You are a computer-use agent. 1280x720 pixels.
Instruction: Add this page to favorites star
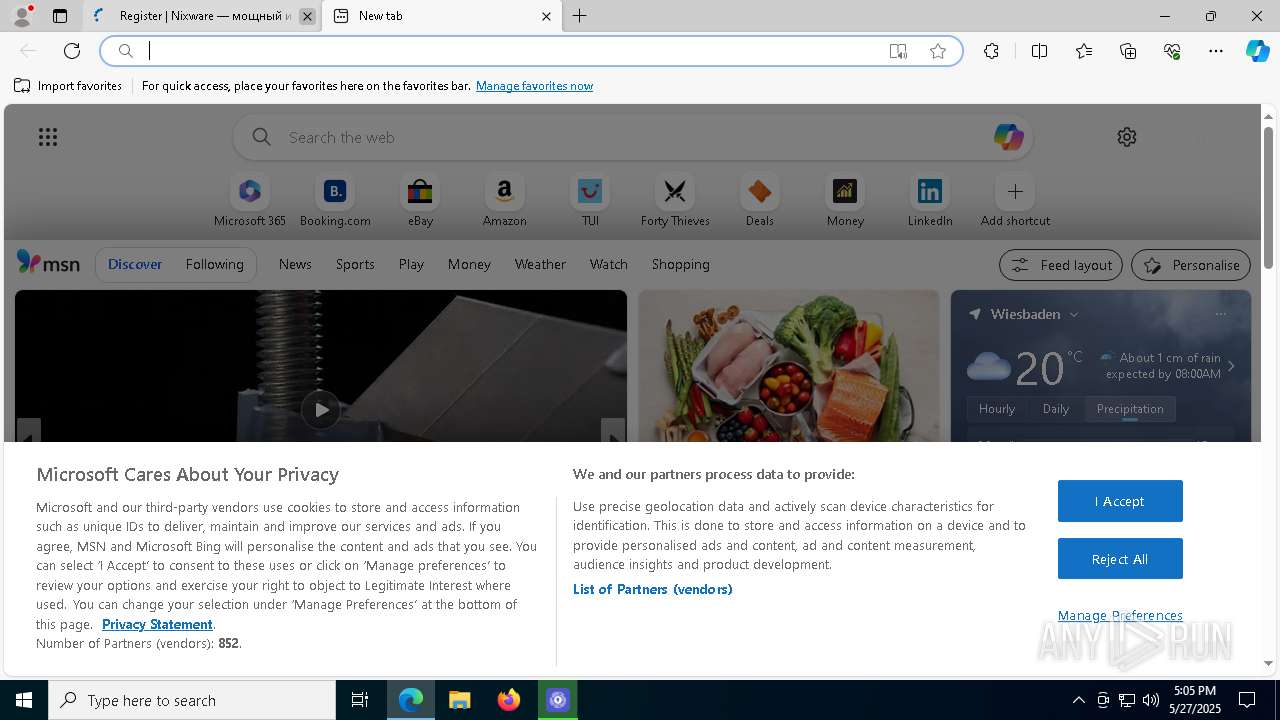[938, 51]
